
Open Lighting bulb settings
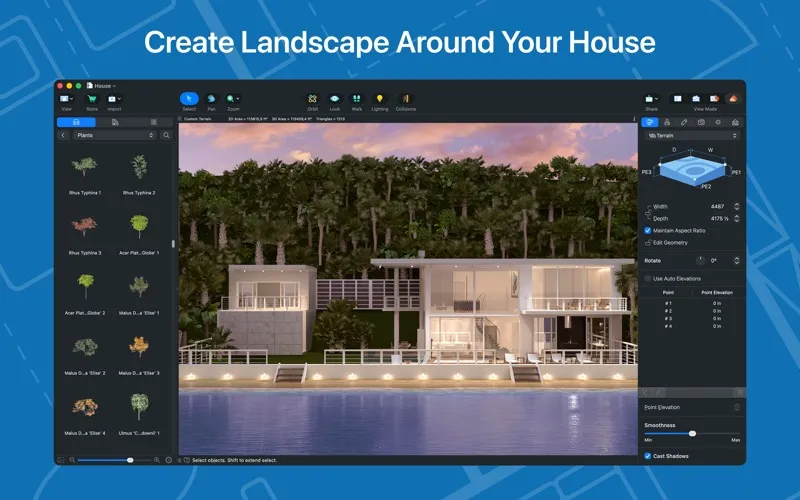[380, 99]
